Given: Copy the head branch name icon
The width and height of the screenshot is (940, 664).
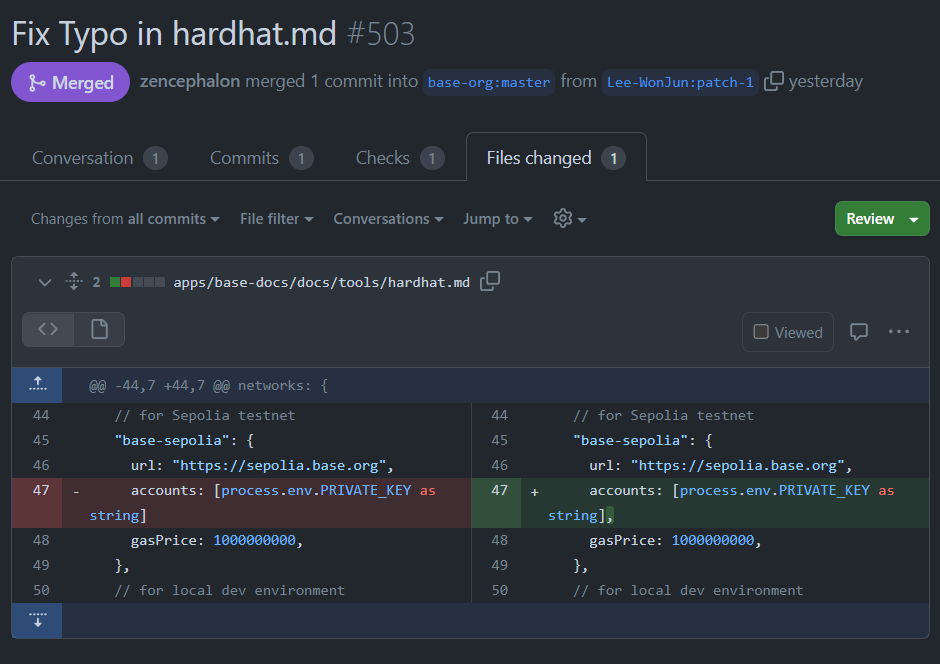Looking at the screenshot, I should tap(773, 81).
